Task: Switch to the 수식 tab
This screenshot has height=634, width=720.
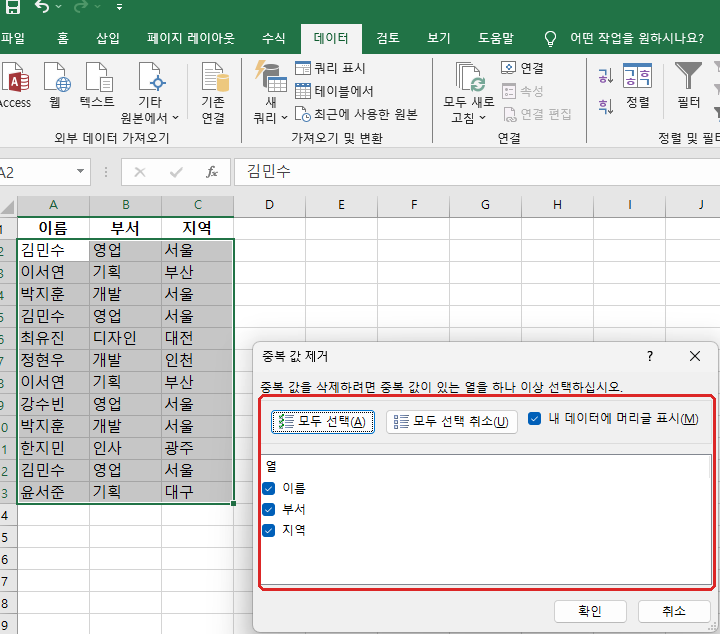Action: tap(274, 38)
